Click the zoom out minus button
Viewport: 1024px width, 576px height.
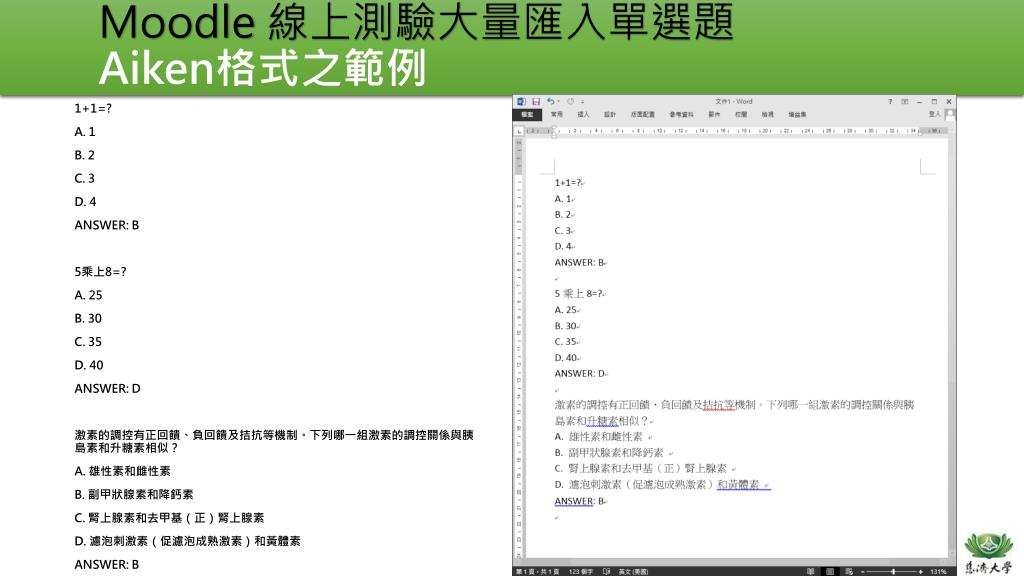click(863, 571)
